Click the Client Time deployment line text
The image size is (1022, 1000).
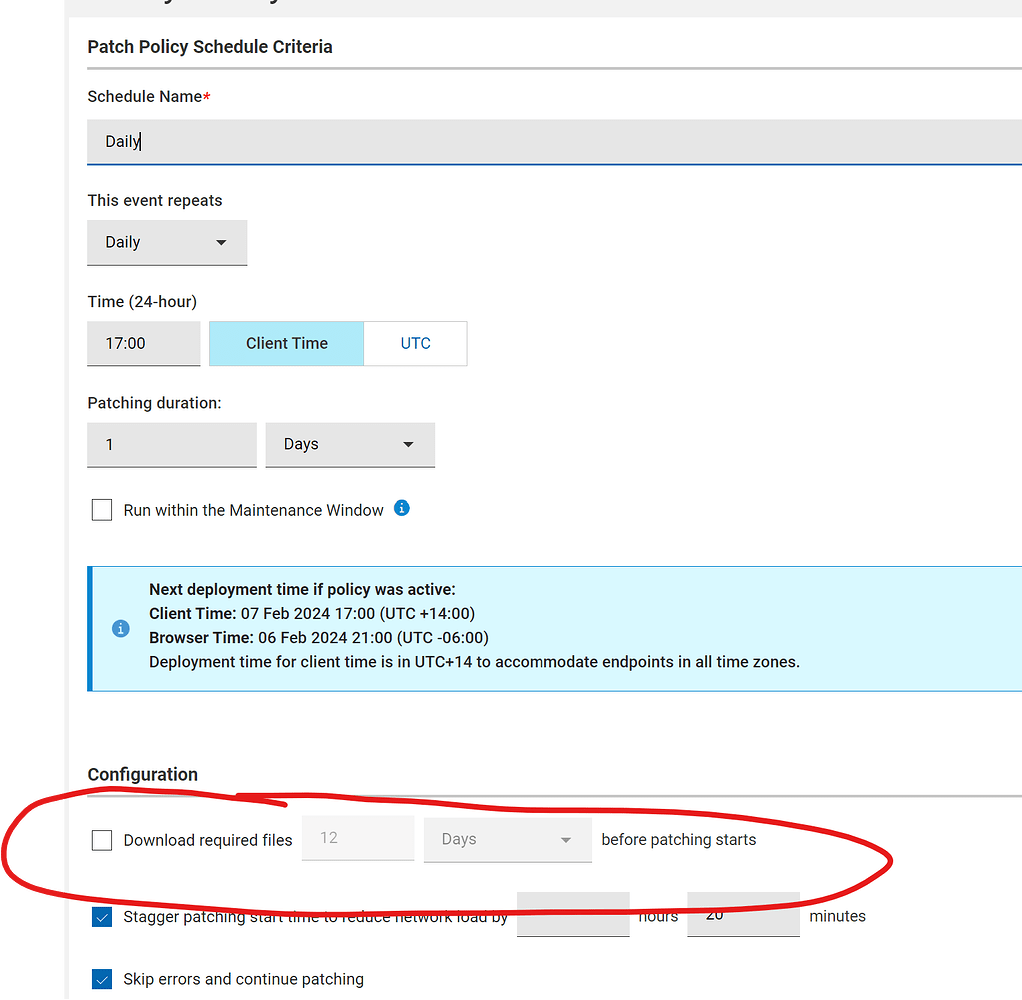(312, 613)
